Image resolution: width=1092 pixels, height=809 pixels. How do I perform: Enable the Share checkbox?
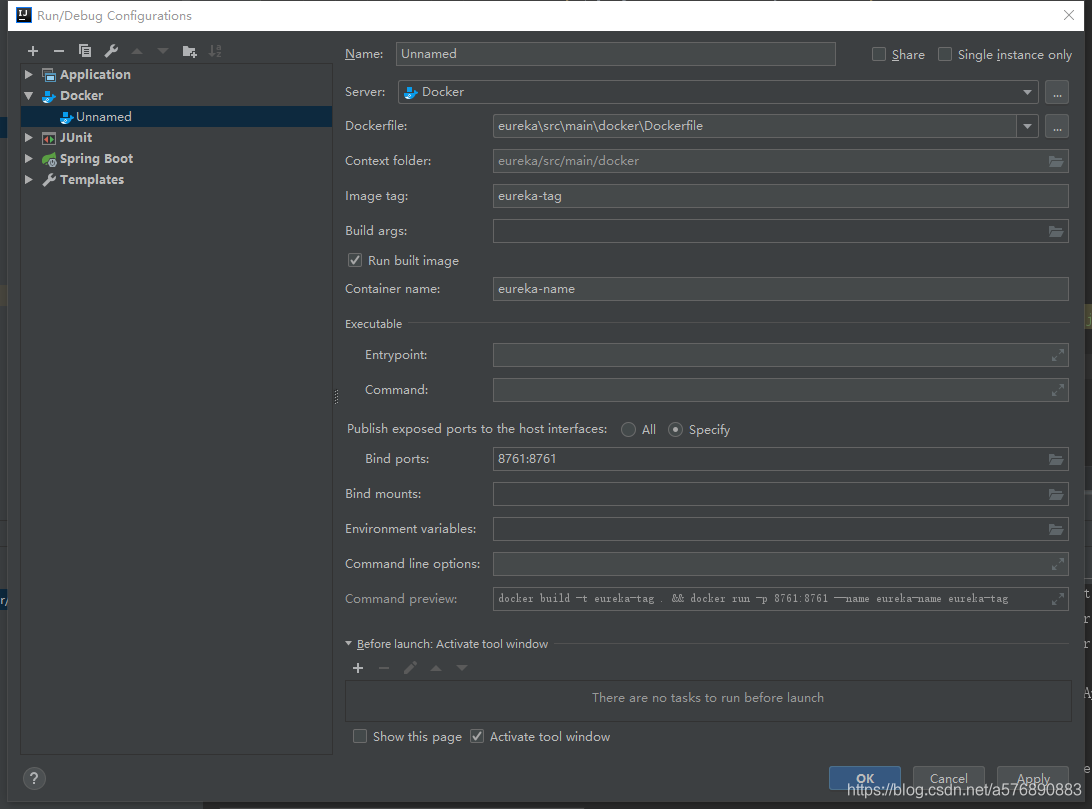(x=879, y=54)
